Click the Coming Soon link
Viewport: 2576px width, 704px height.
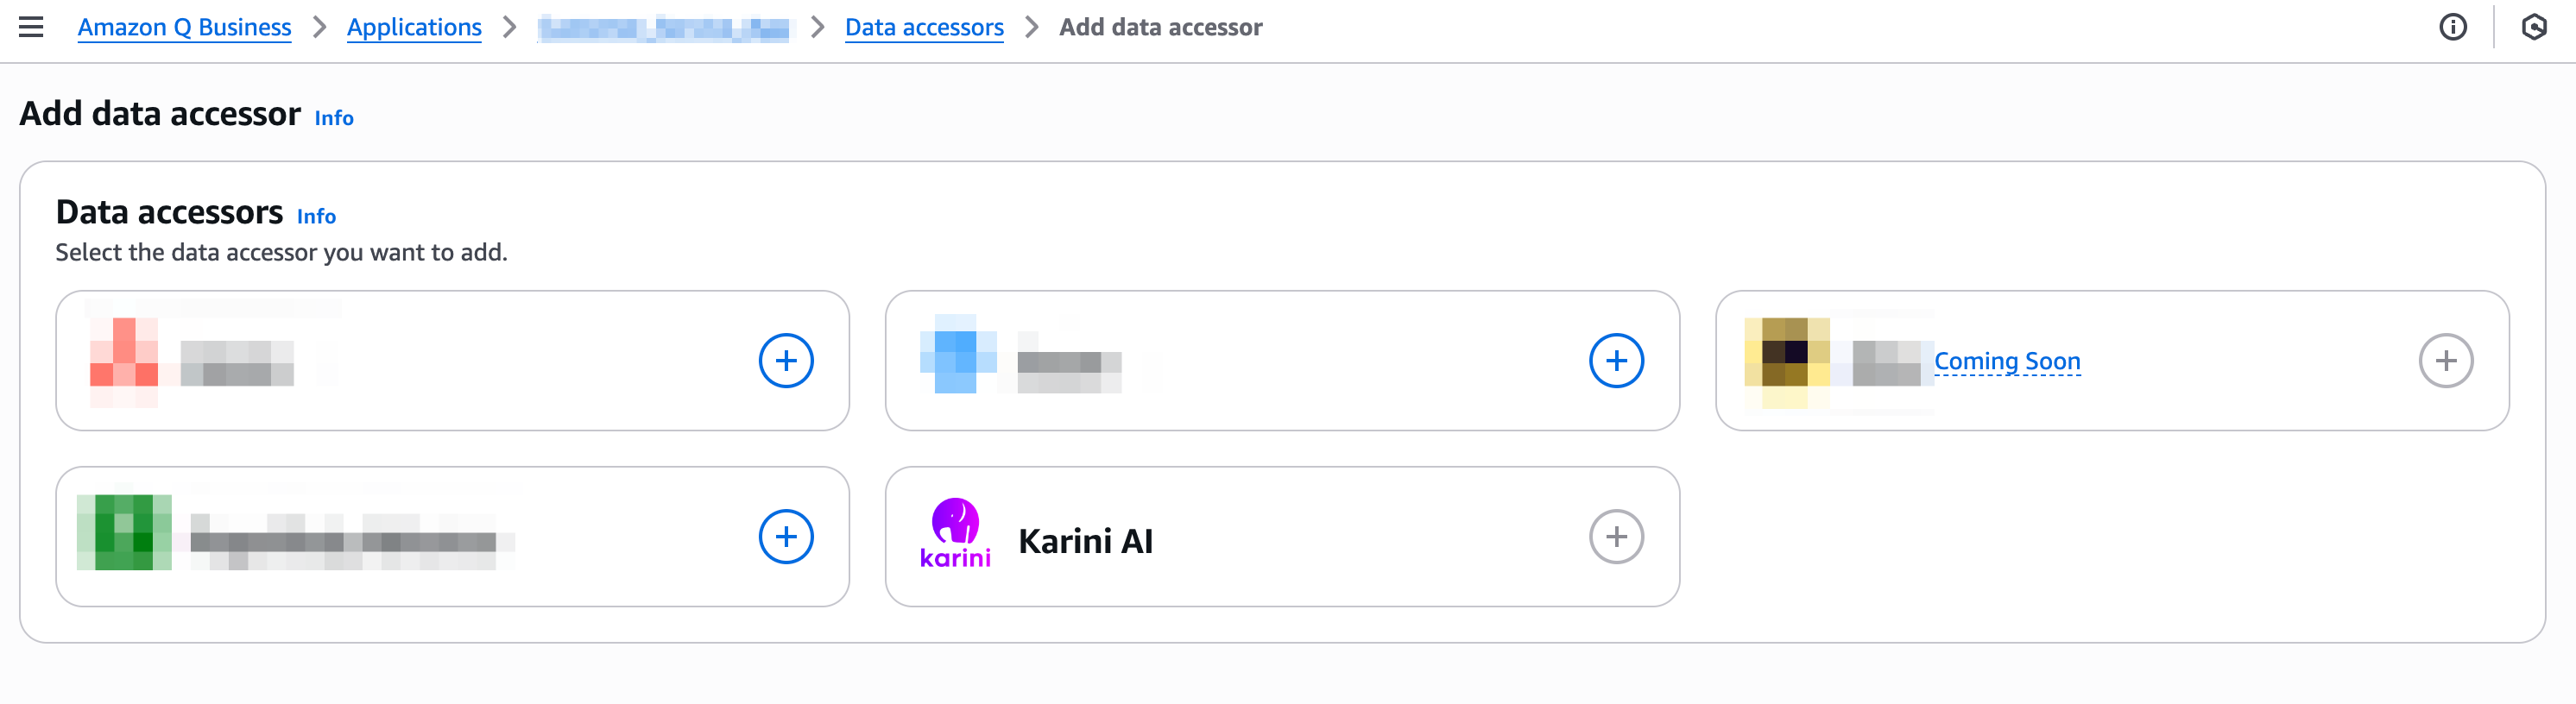pyautogui.click(x=2007, y=361)
